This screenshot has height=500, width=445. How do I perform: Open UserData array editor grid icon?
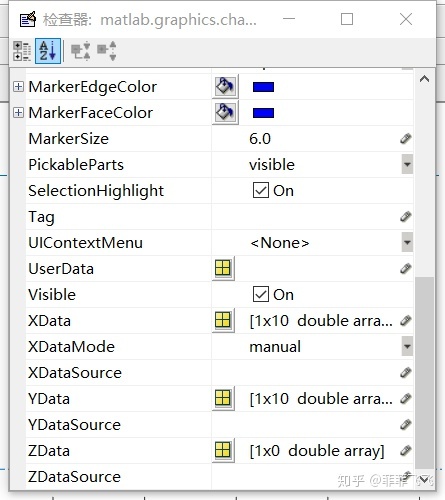coord(223,268)
